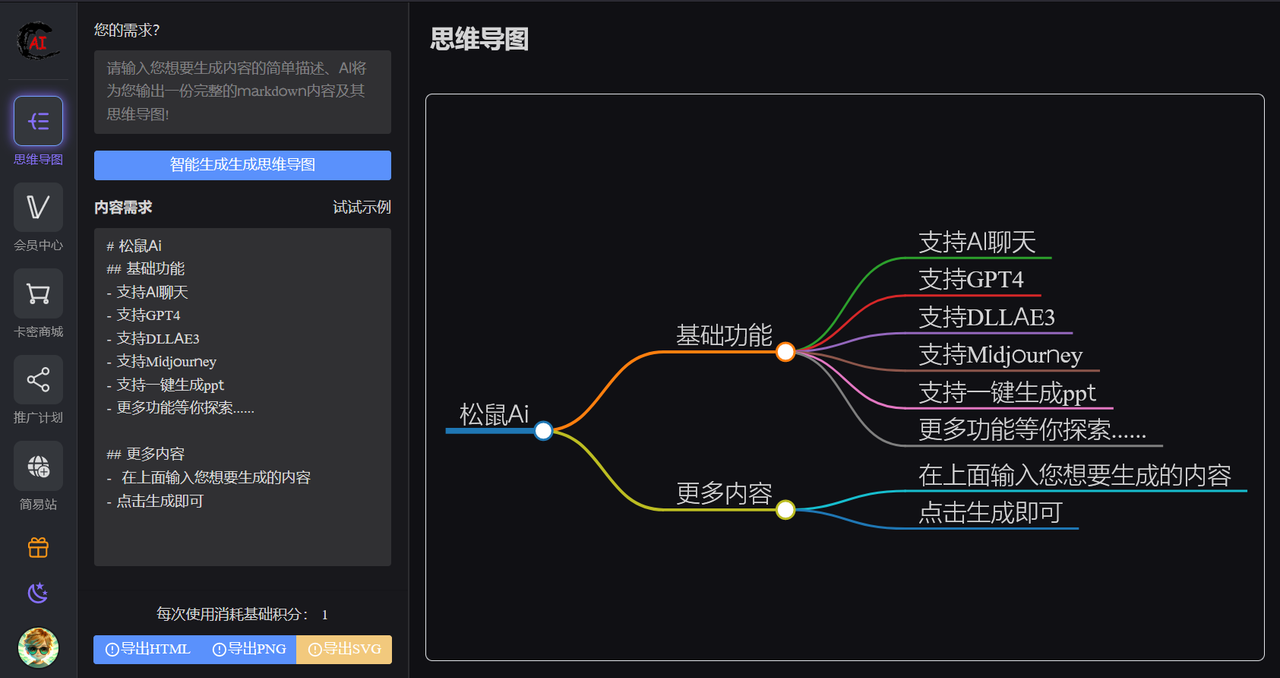Click '## 更多内容' line in editor

(145, 454)
